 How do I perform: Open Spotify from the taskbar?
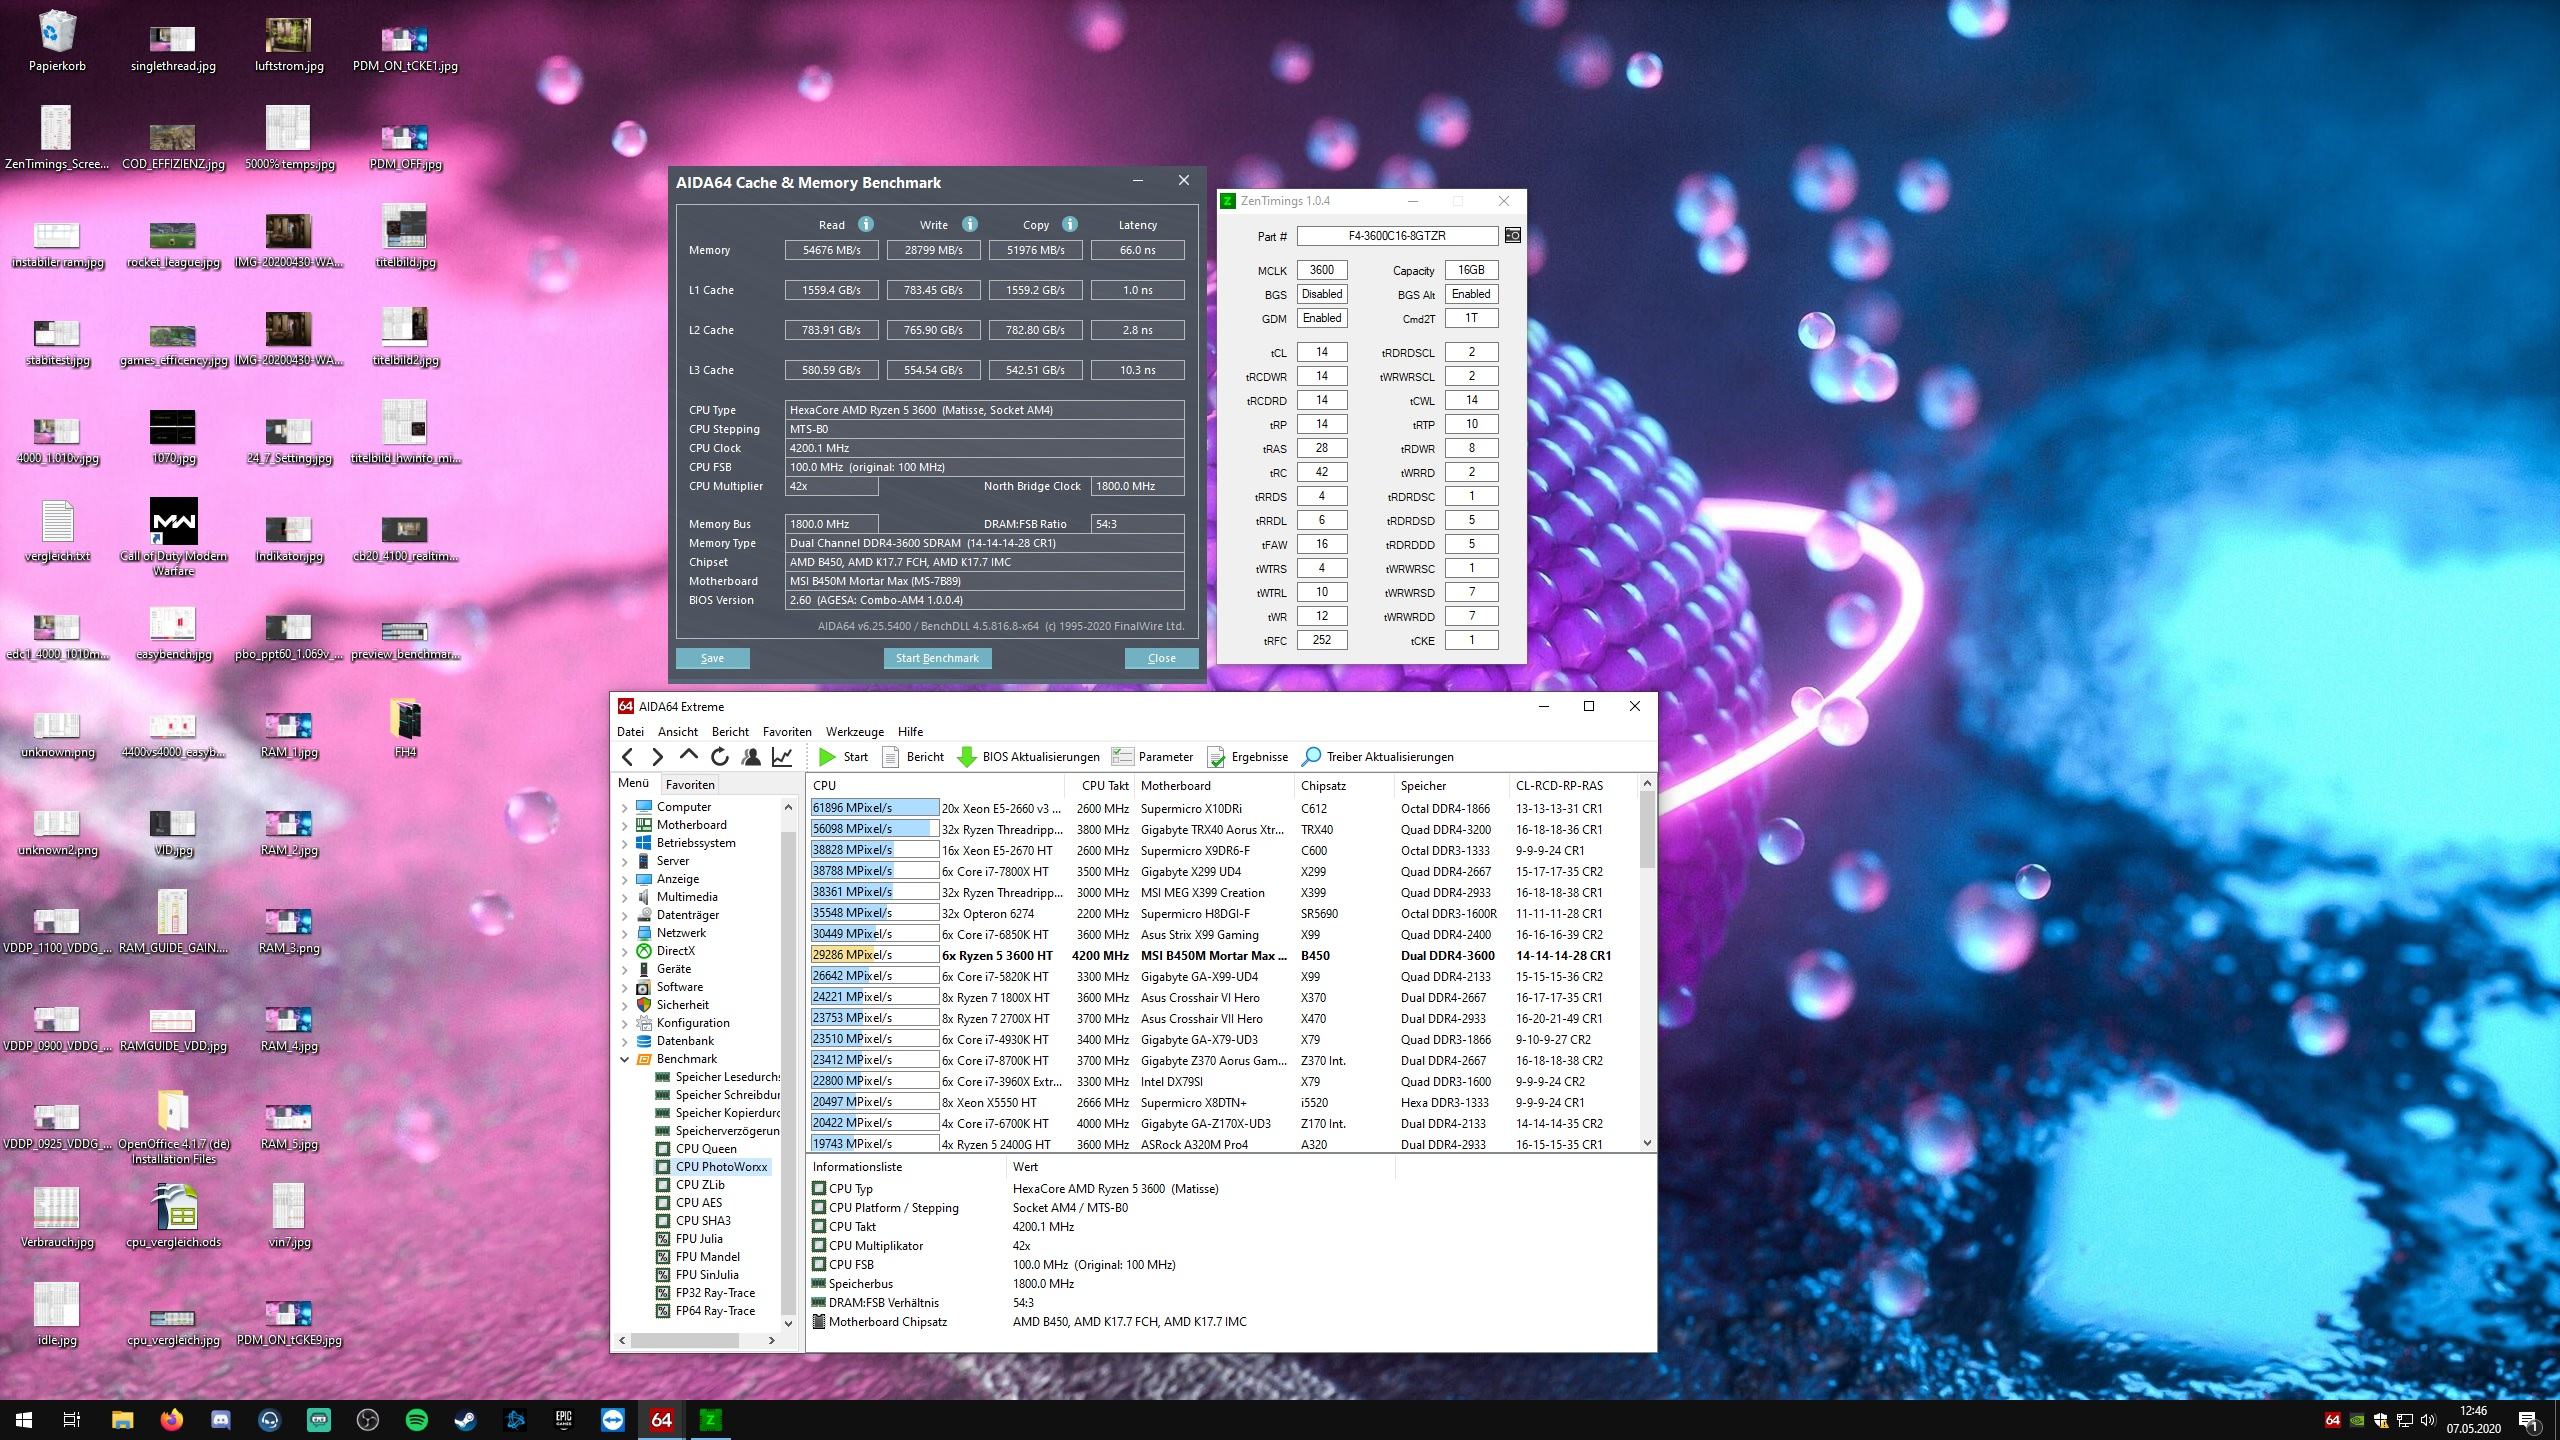[x=417, y=1420]
